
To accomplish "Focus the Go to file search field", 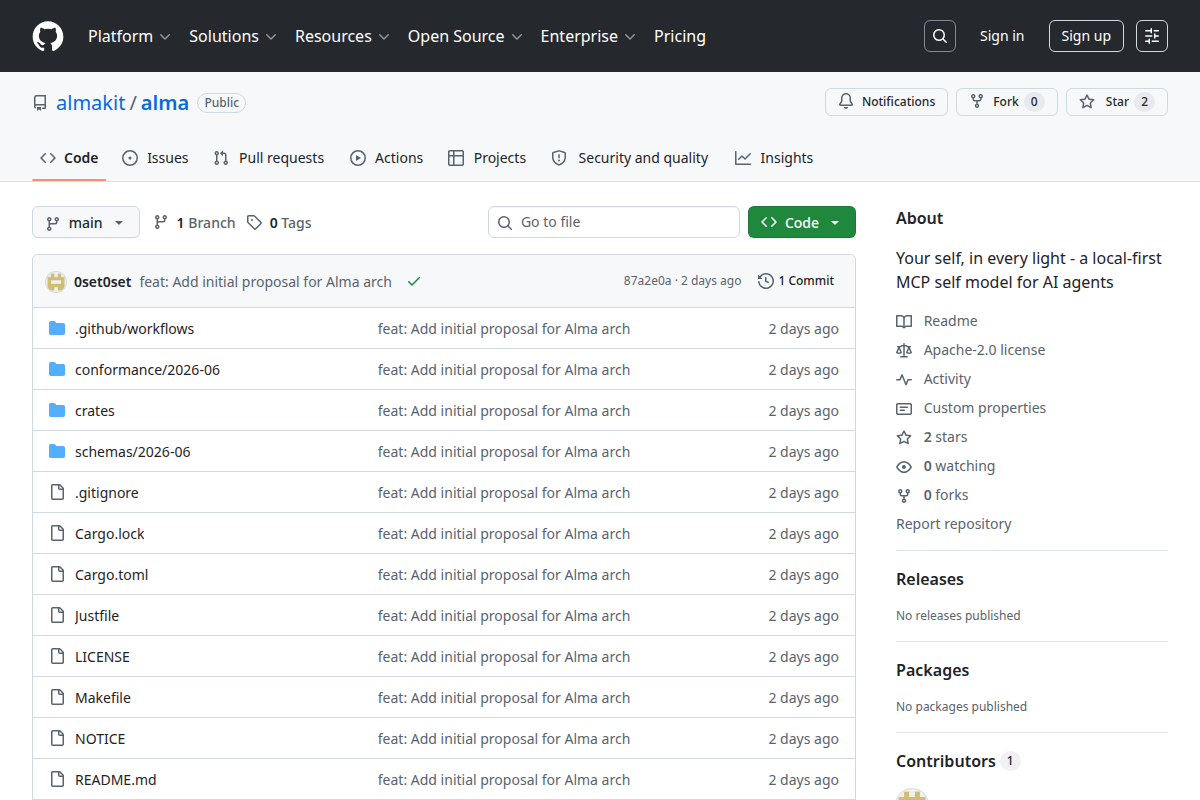I will click(614, 222).
